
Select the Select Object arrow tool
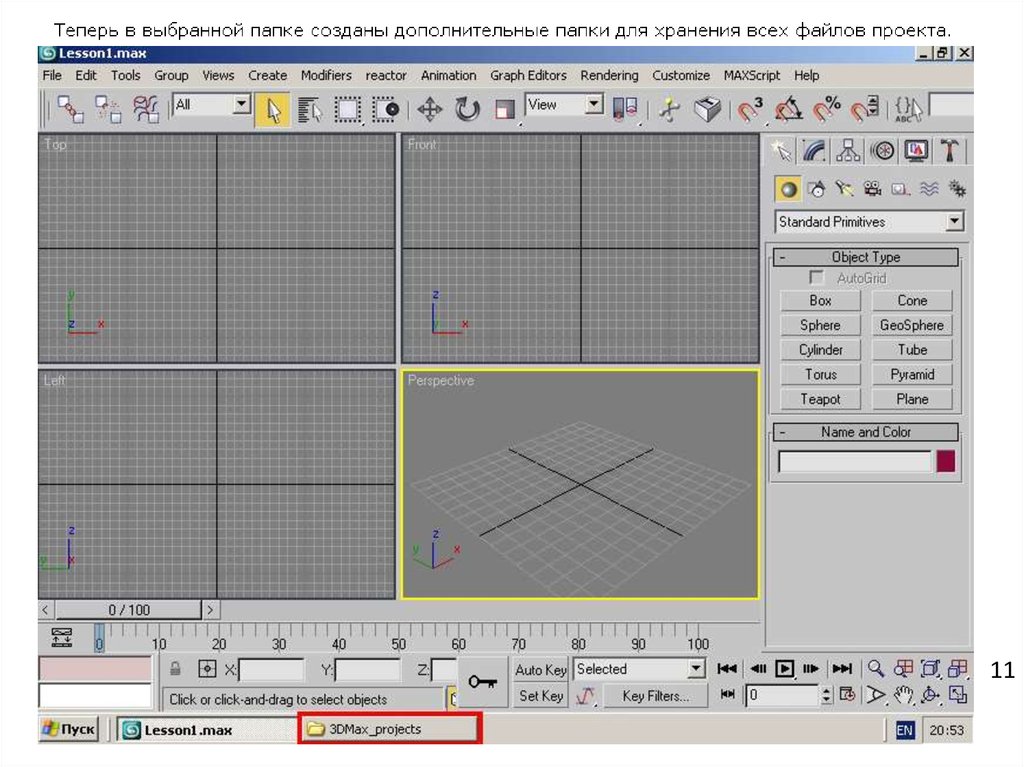pyautogui.click(x=268, y=109)
